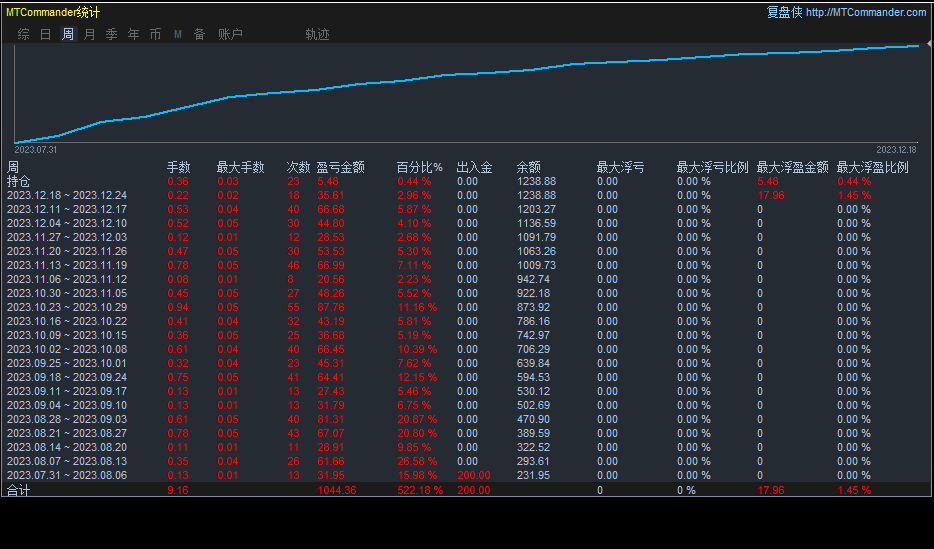Click the 手数 column header
Image resolution: width=934 pixels, height=549 pixels.
(178, 167)
